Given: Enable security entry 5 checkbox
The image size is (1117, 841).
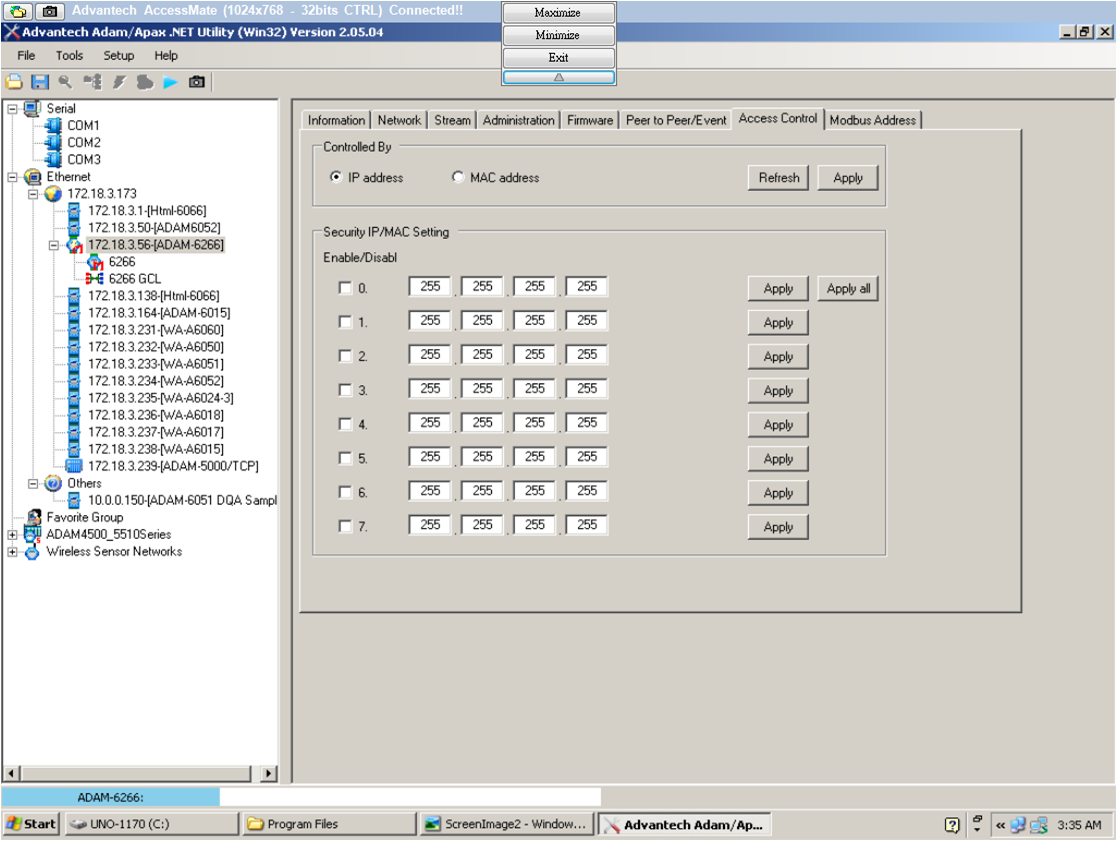Looking at the screenshot, I should [346, 458].
